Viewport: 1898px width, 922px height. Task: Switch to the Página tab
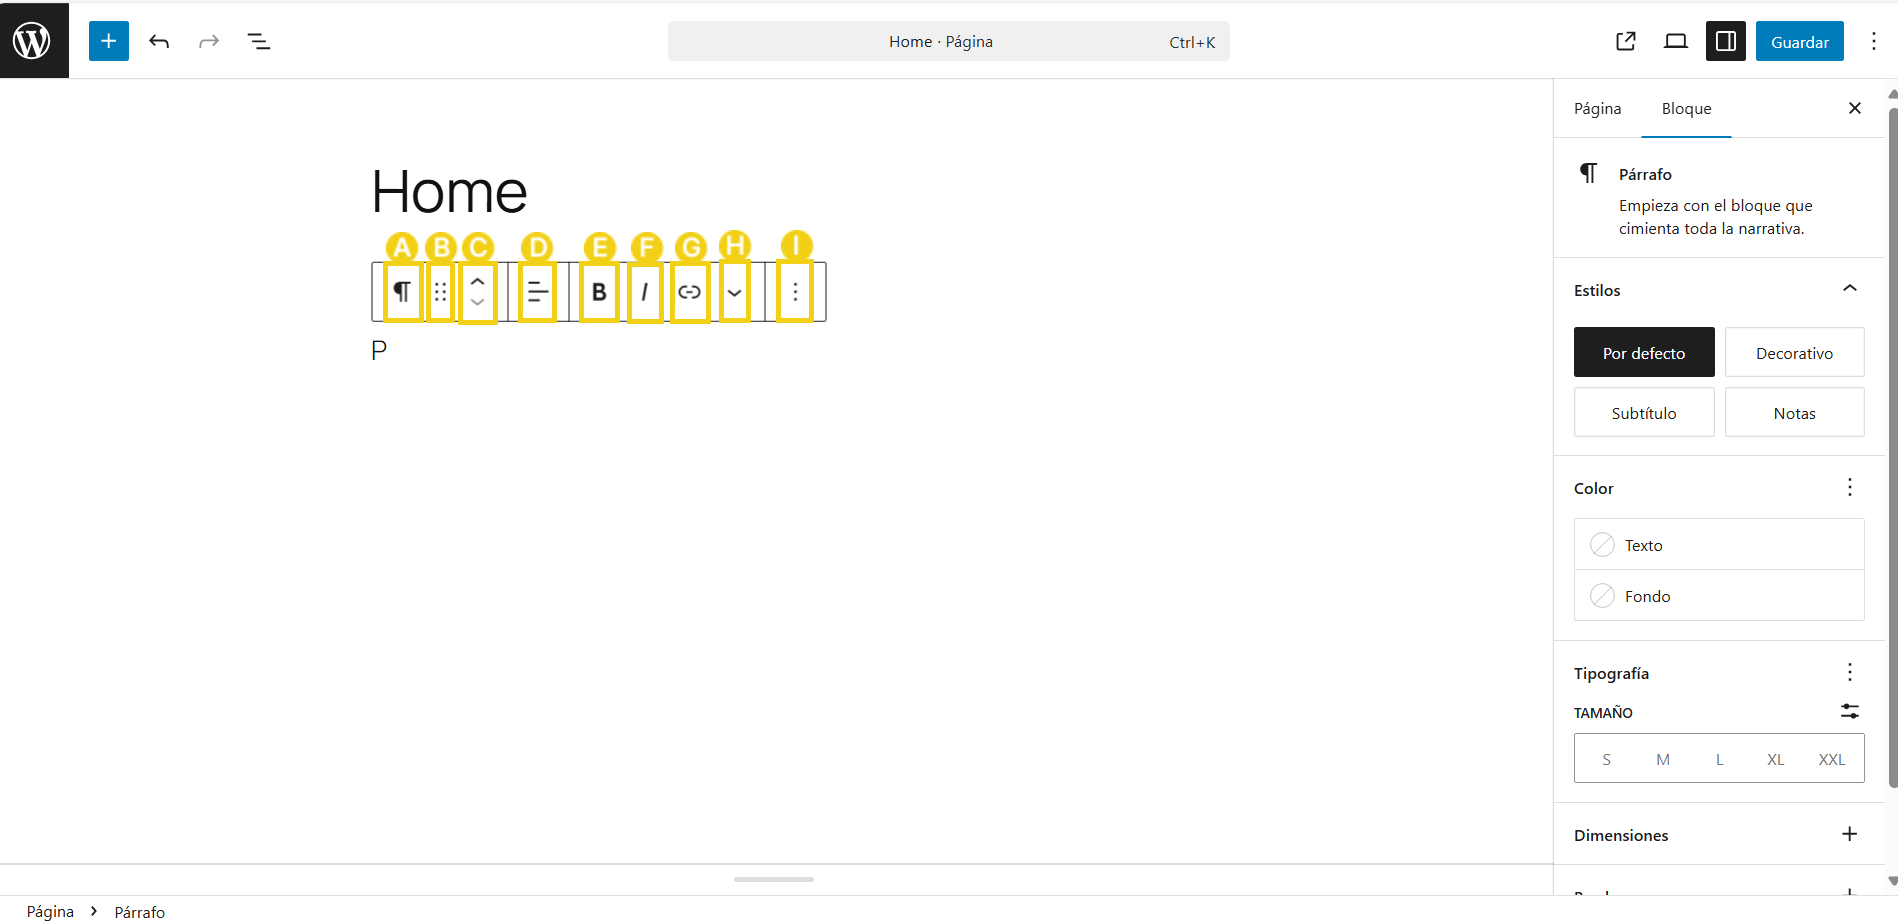point(1597,109)
